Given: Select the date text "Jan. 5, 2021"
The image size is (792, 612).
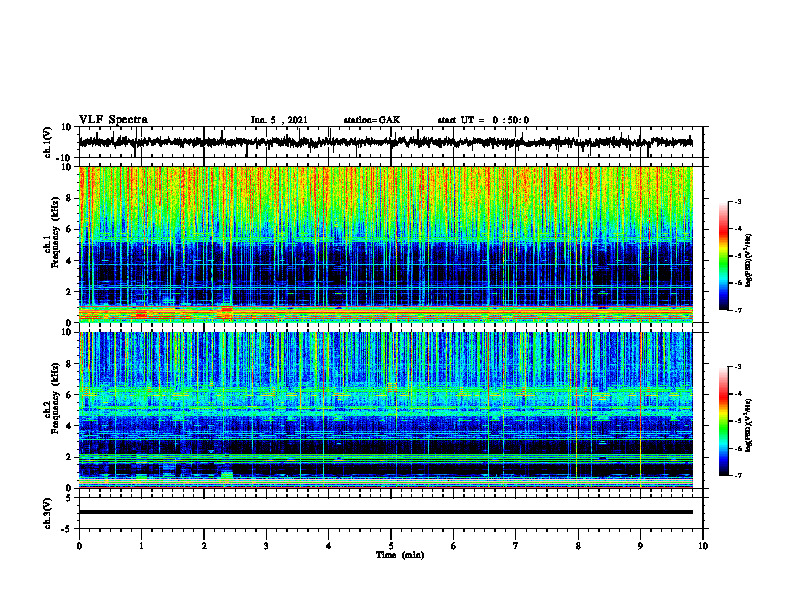Looking at the screenshot, I should pyautogui.click(x=279, y=120).
